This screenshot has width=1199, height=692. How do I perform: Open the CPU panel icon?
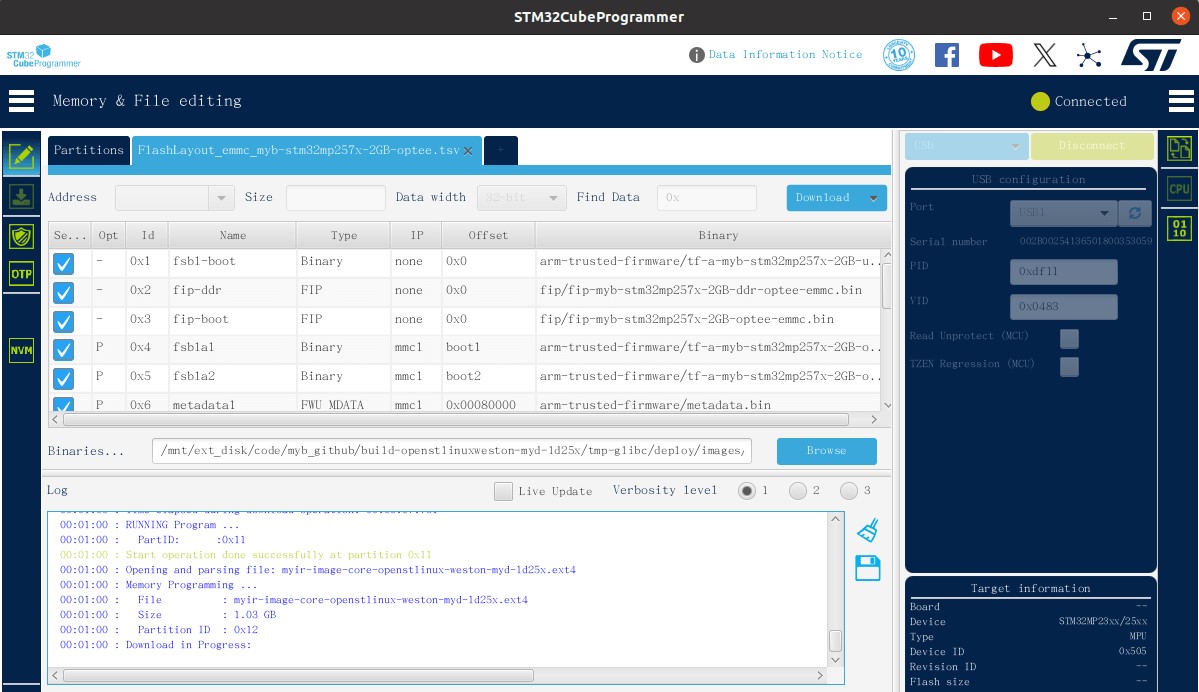(1179, 189)
